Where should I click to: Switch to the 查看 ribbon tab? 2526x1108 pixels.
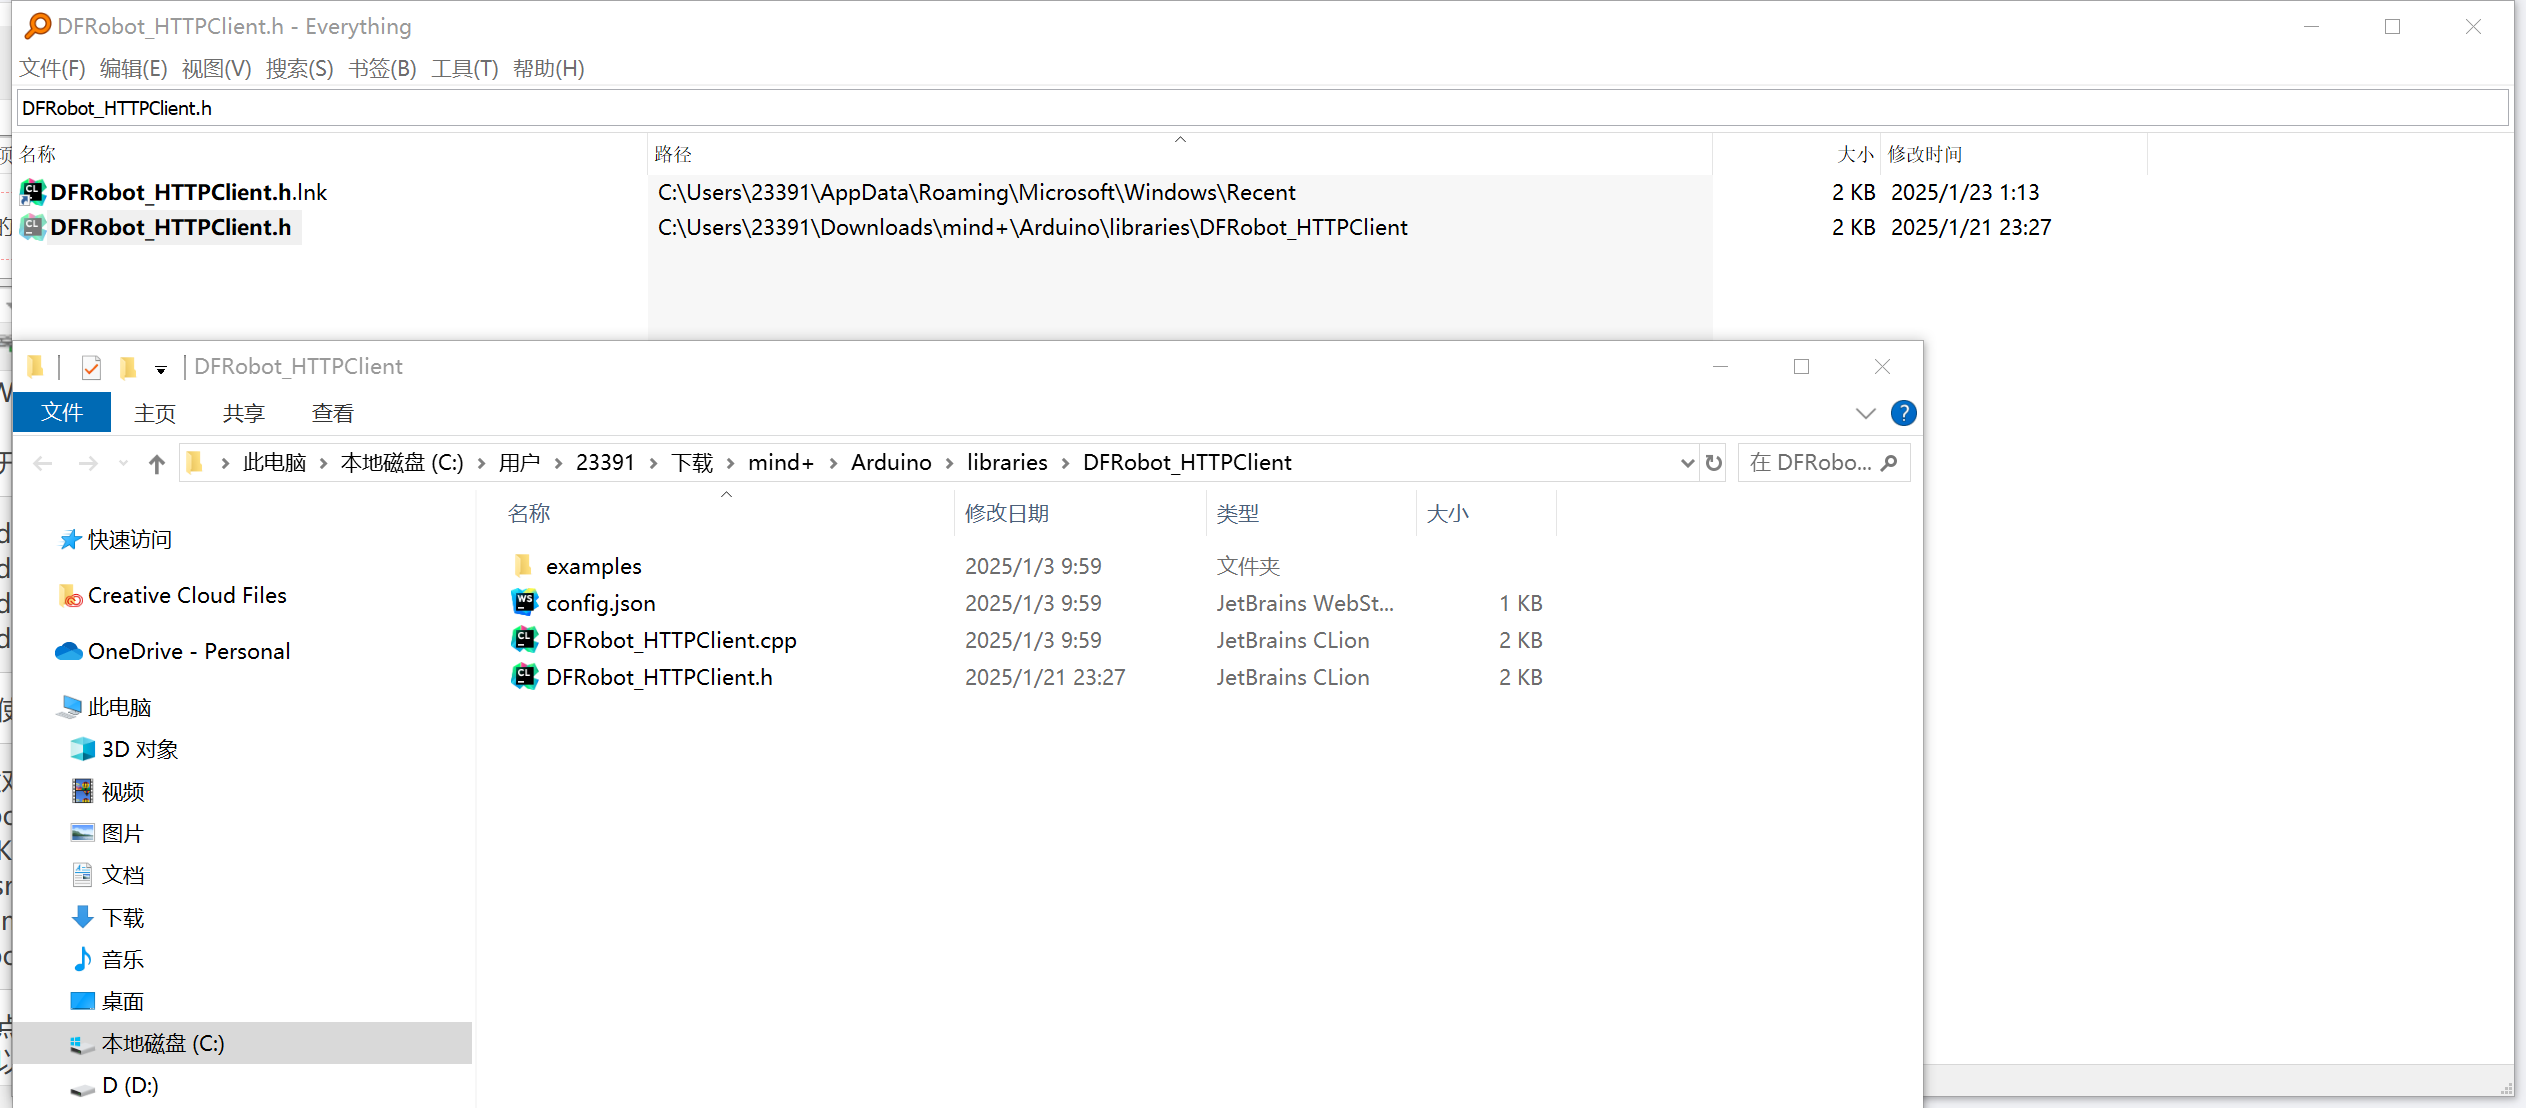pos(333,414)
